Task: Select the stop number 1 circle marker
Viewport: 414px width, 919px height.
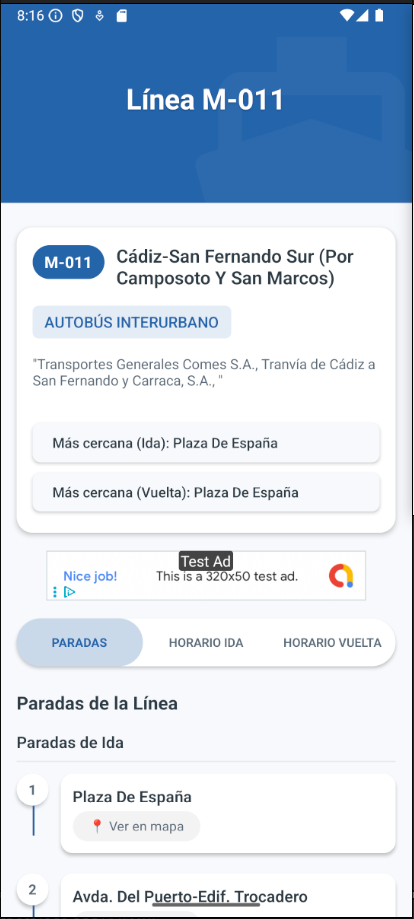Action: click(x=32, y=790)
